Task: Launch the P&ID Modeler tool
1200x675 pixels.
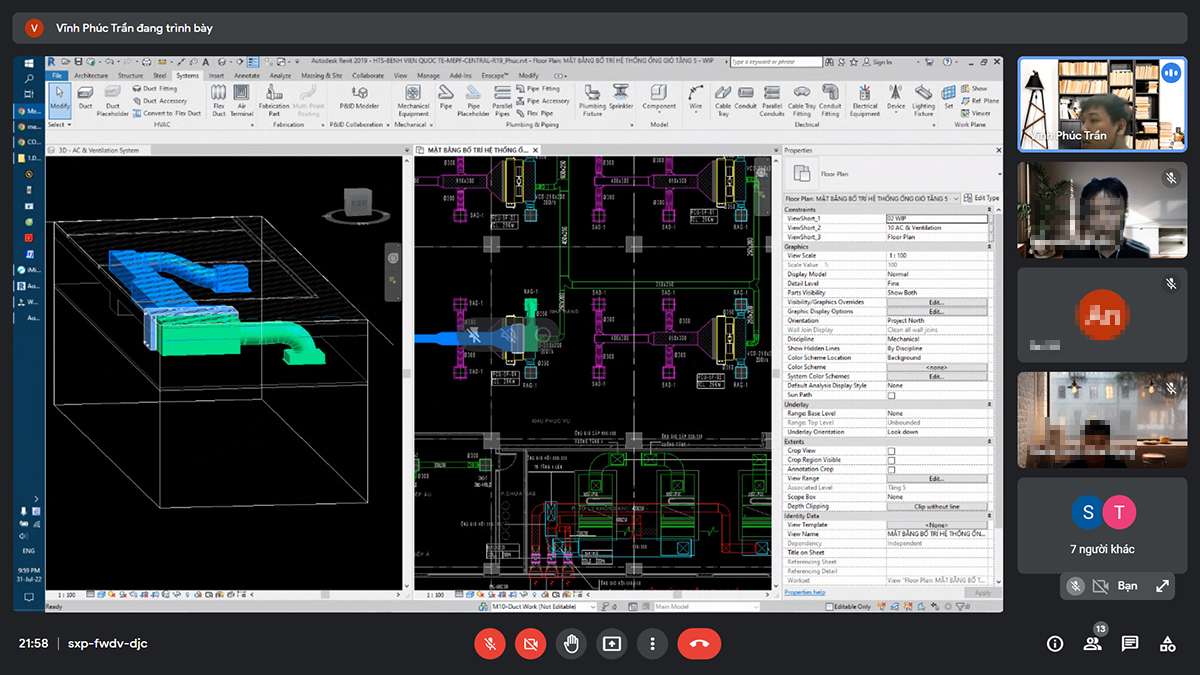Action: (359, 98)
